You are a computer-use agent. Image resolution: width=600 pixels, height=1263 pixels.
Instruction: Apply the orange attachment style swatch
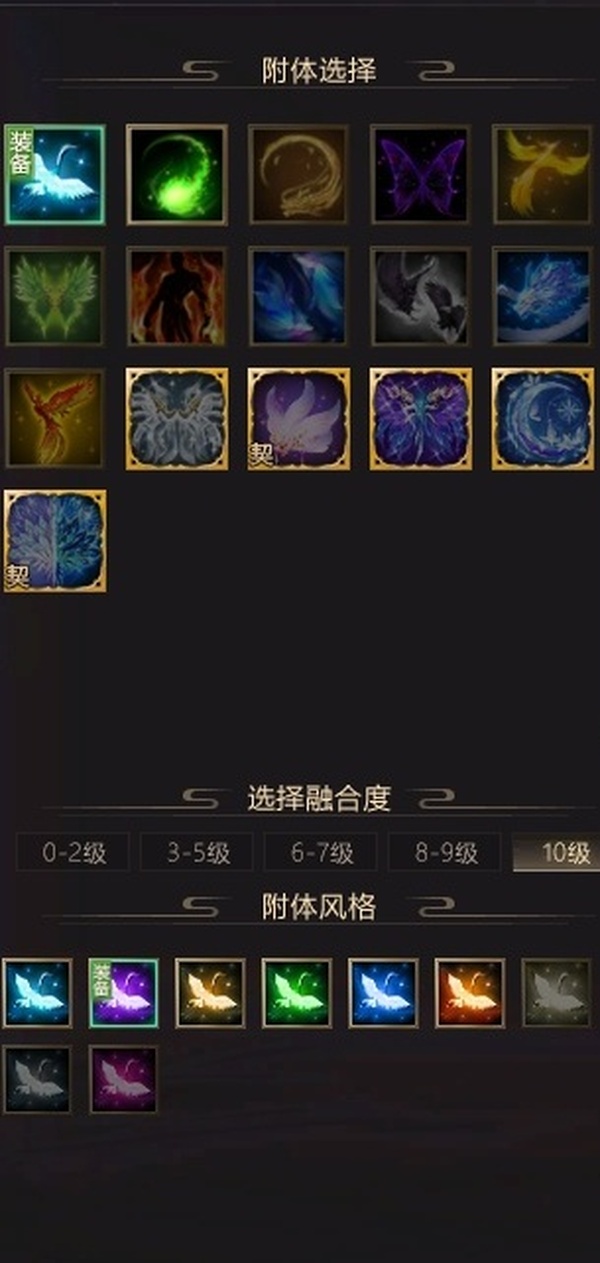tap(469, 993)
